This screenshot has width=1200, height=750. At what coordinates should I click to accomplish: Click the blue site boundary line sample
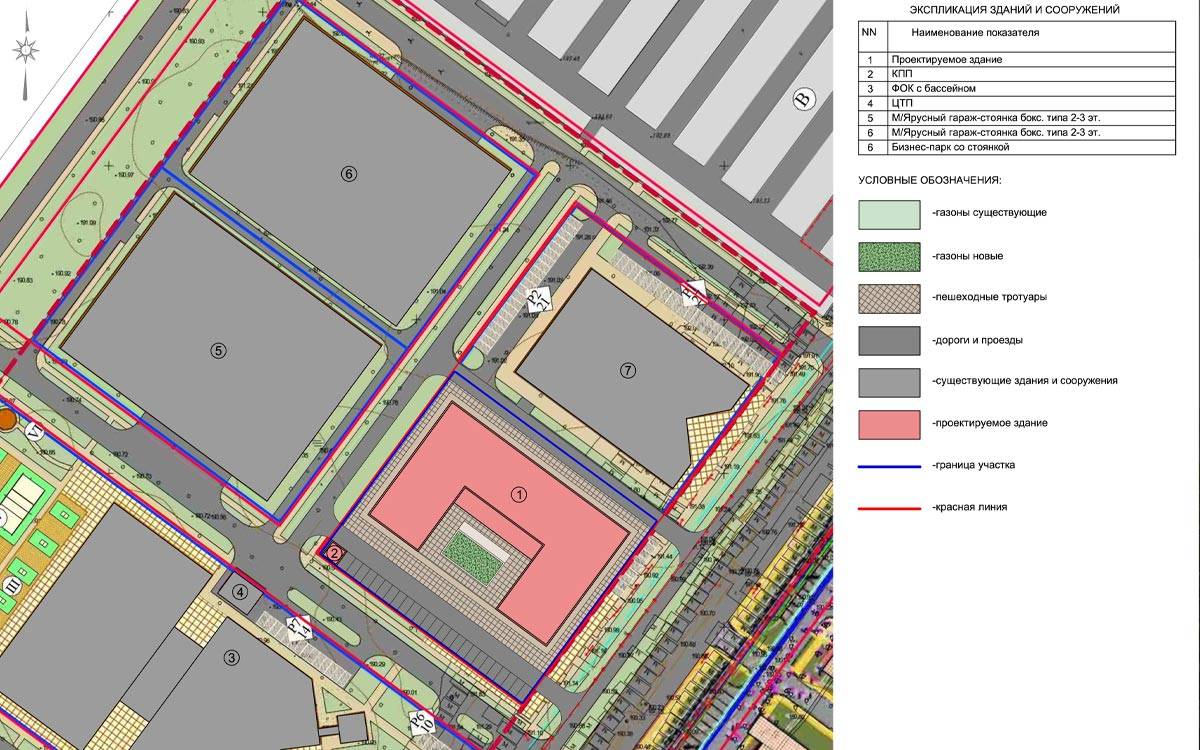pyautogui.click(x=889, y=467)
